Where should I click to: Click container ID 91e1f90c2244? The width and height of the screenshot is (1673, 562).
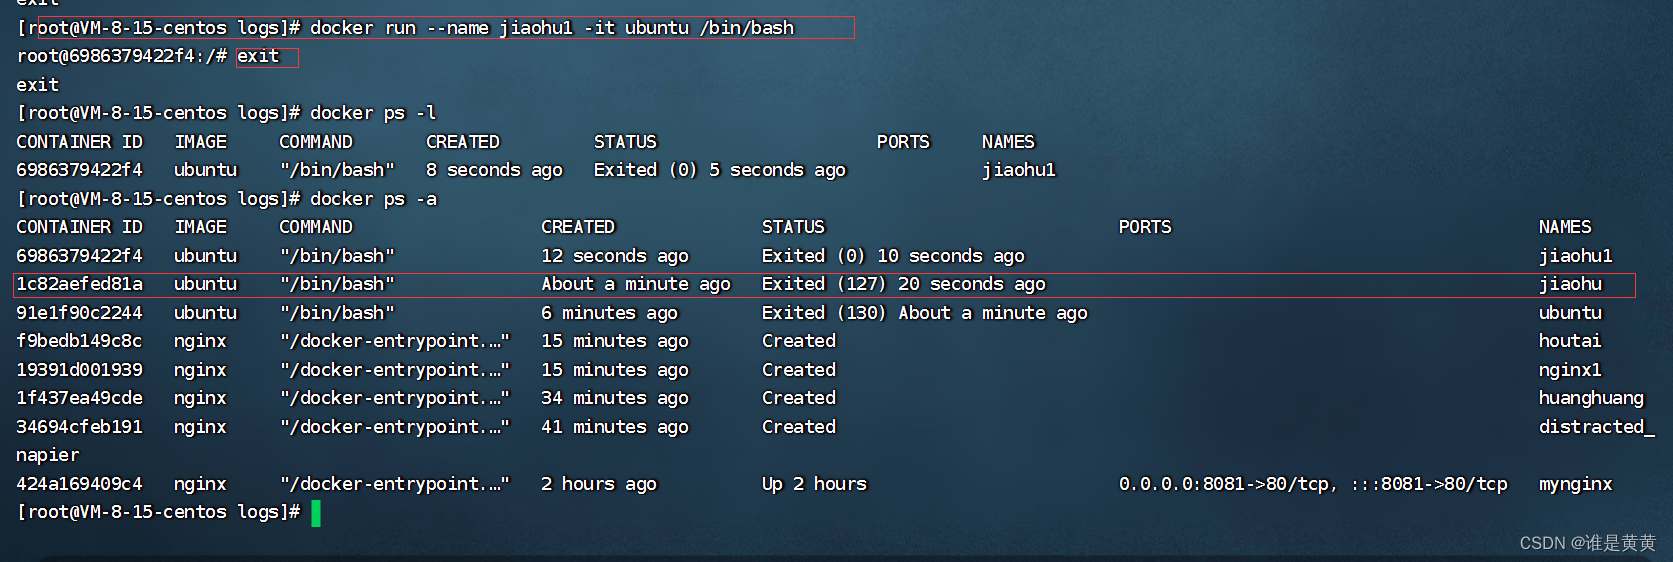[x=80, y=313]
